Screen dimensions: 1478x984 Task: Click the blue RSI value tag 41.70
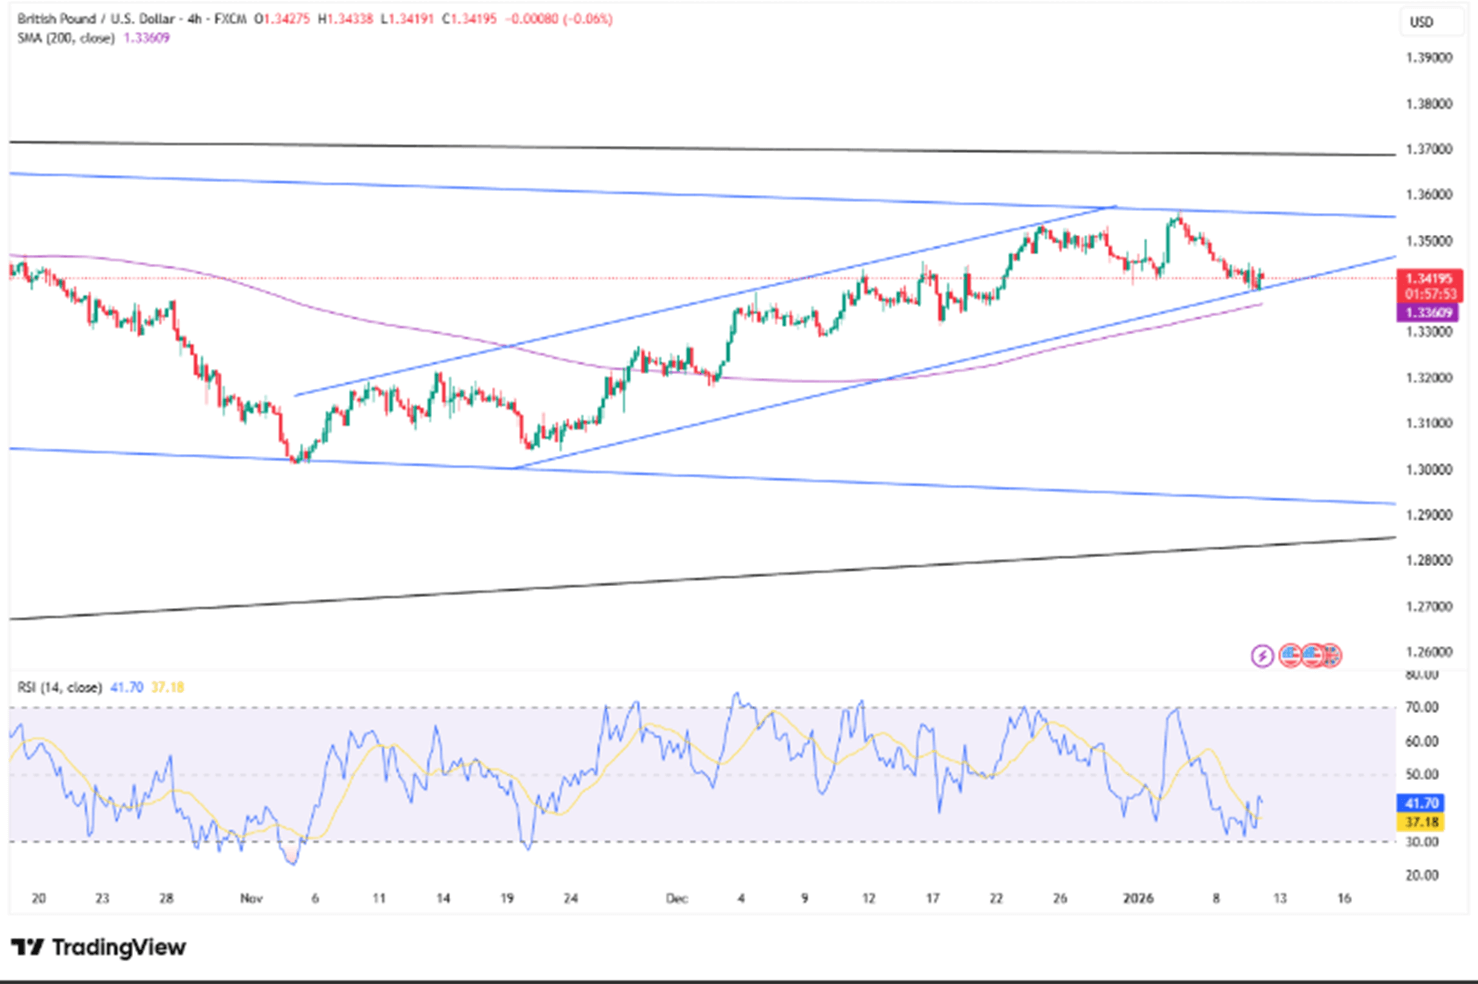(1421, 803)
